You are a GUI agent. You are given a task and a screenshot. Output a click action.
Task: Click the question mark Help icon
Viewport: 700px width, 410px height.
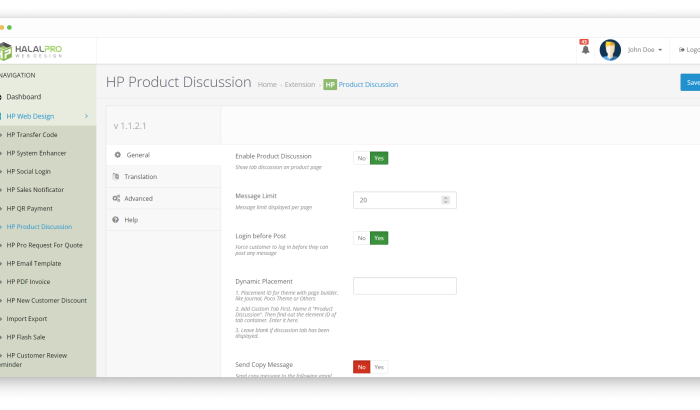coord(116,219)
